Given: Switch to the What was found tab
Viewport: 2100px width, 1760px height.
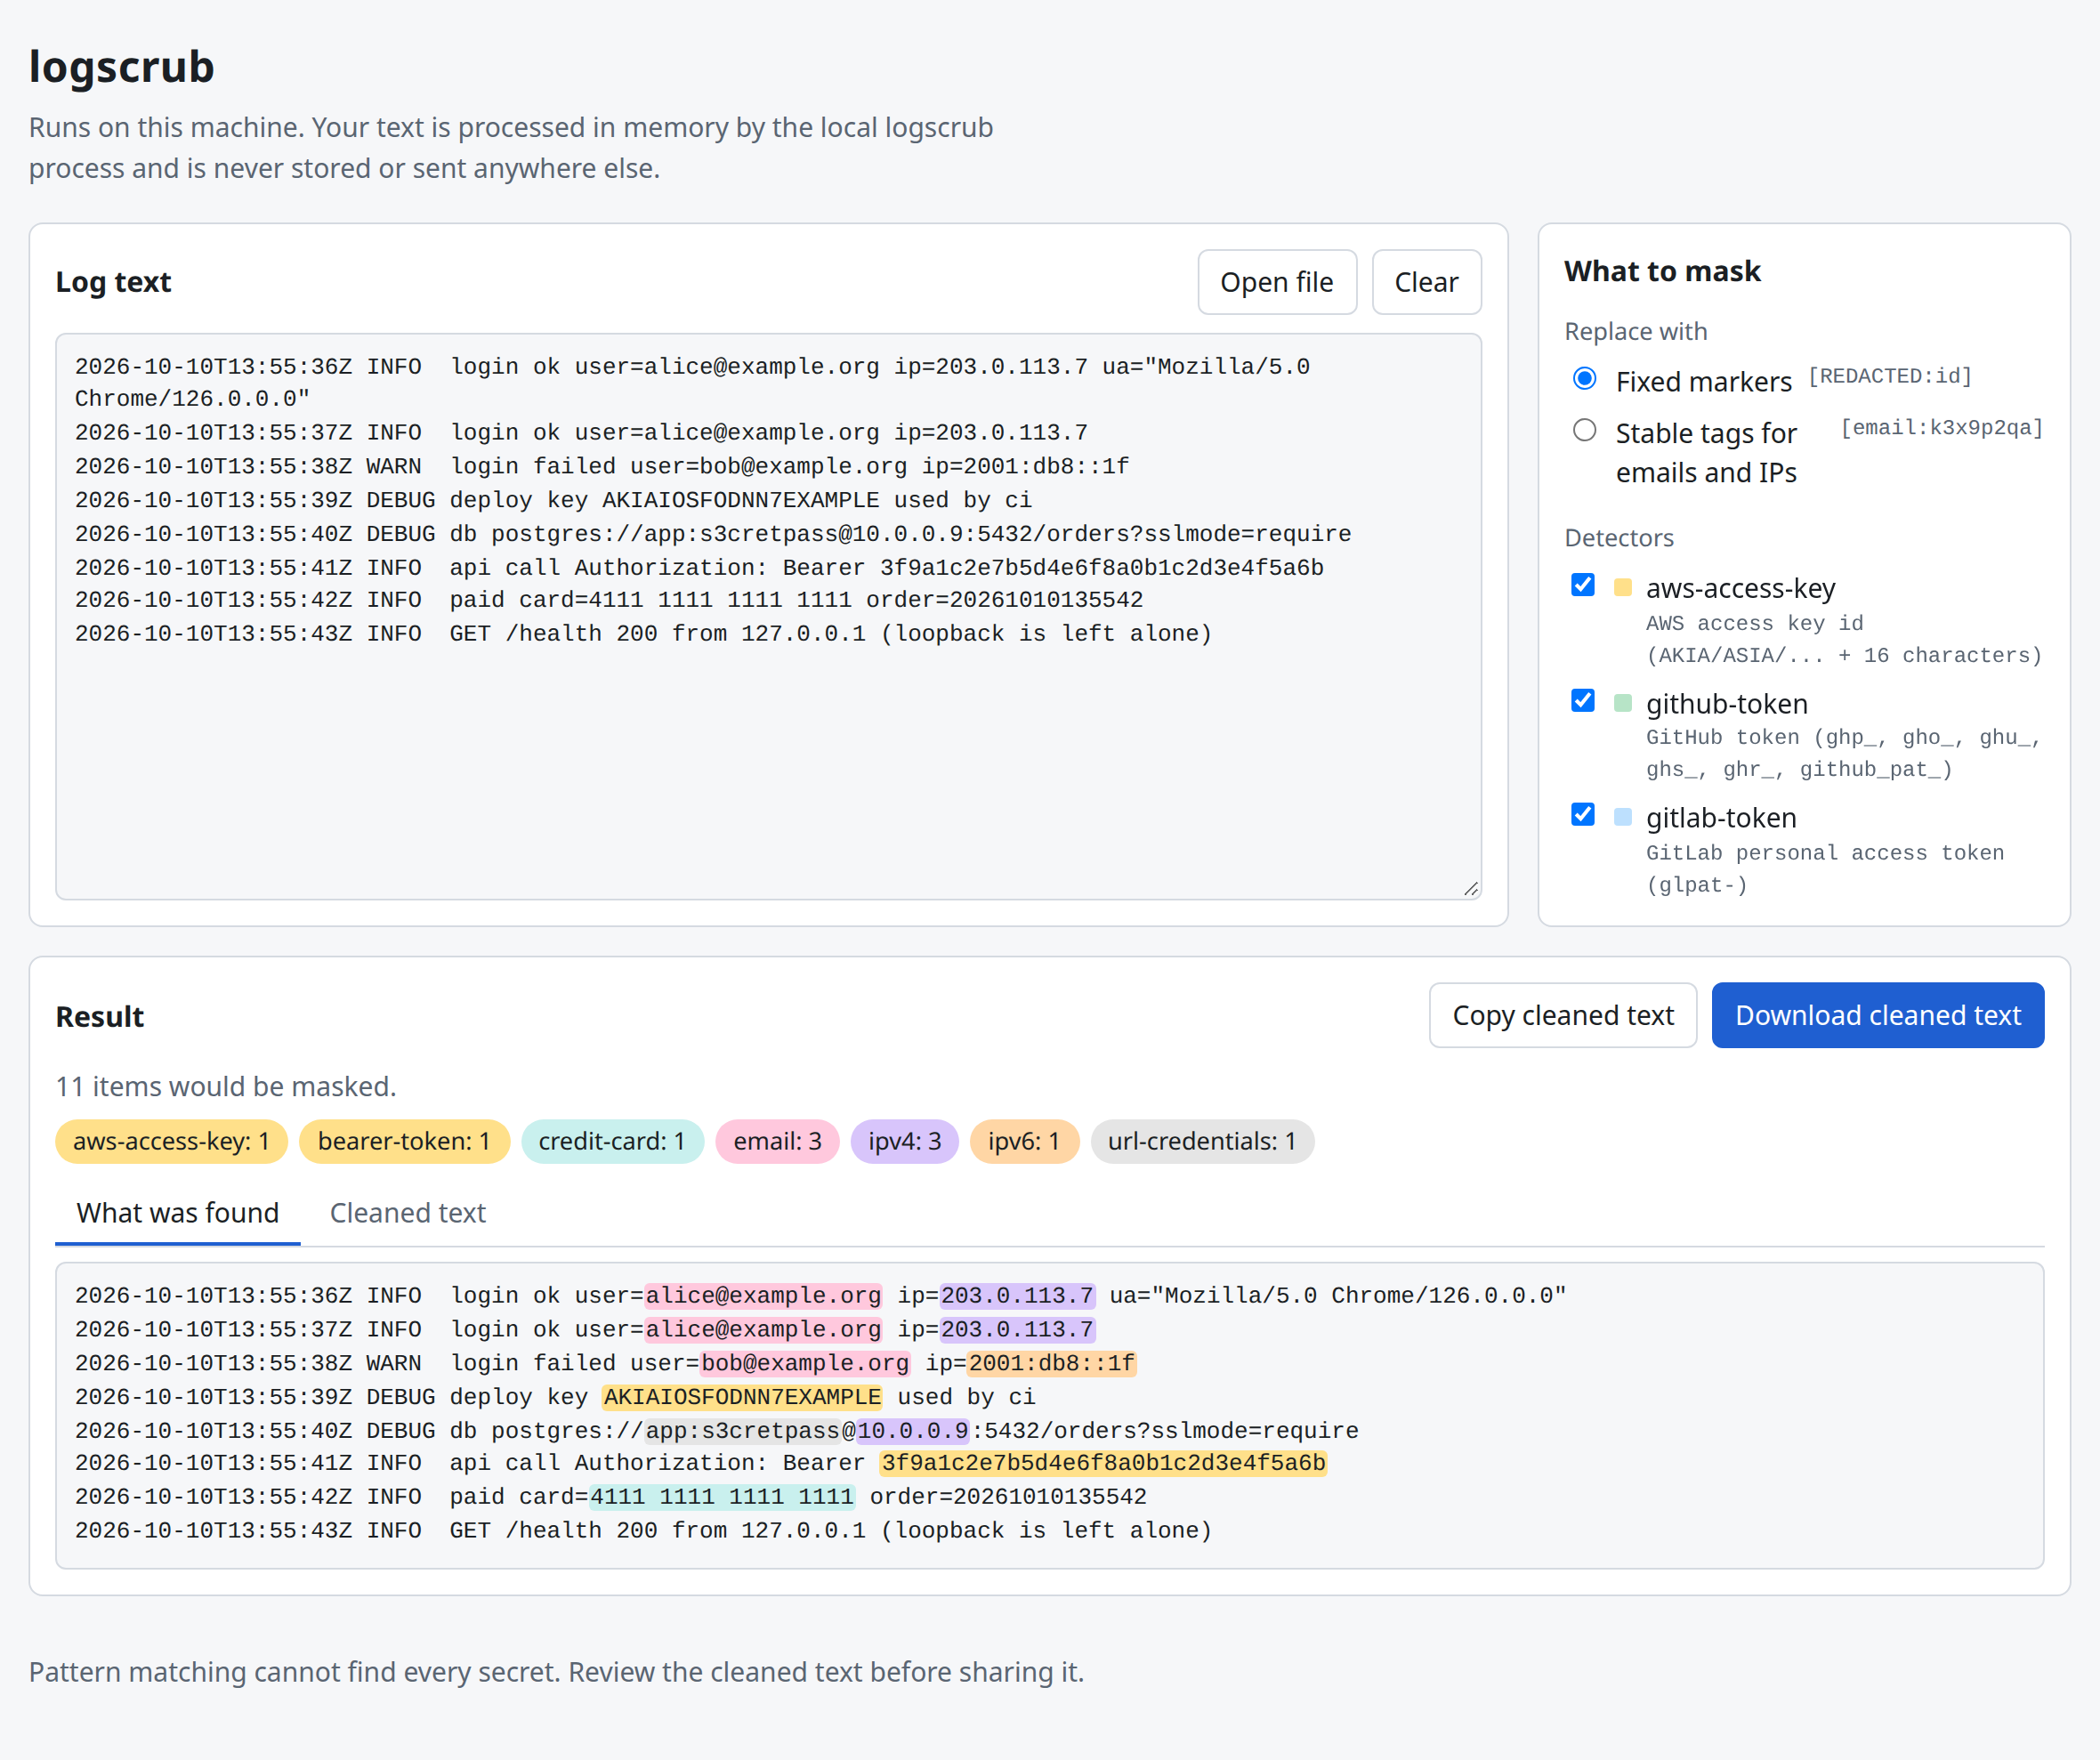Looking at the screenshot, I should pos(177,1213).
